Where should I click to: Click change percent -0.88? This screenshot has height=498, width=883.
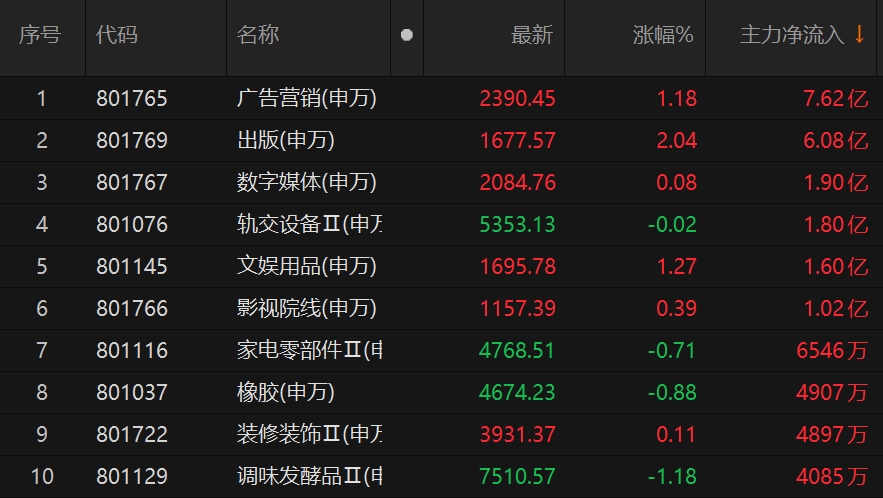[x=672, y=393]
